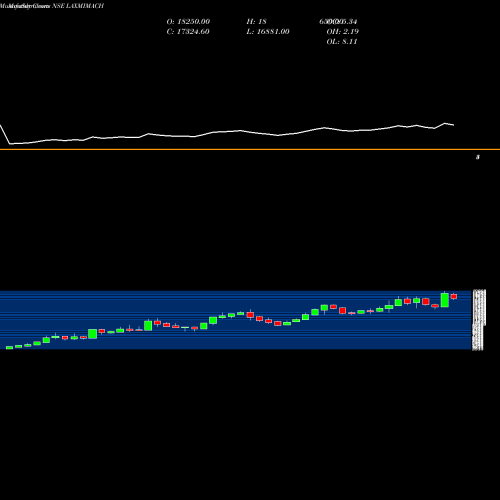Click the orange horizontal indicator line
This screenshot has width=500, height=500.
(250, 149)
